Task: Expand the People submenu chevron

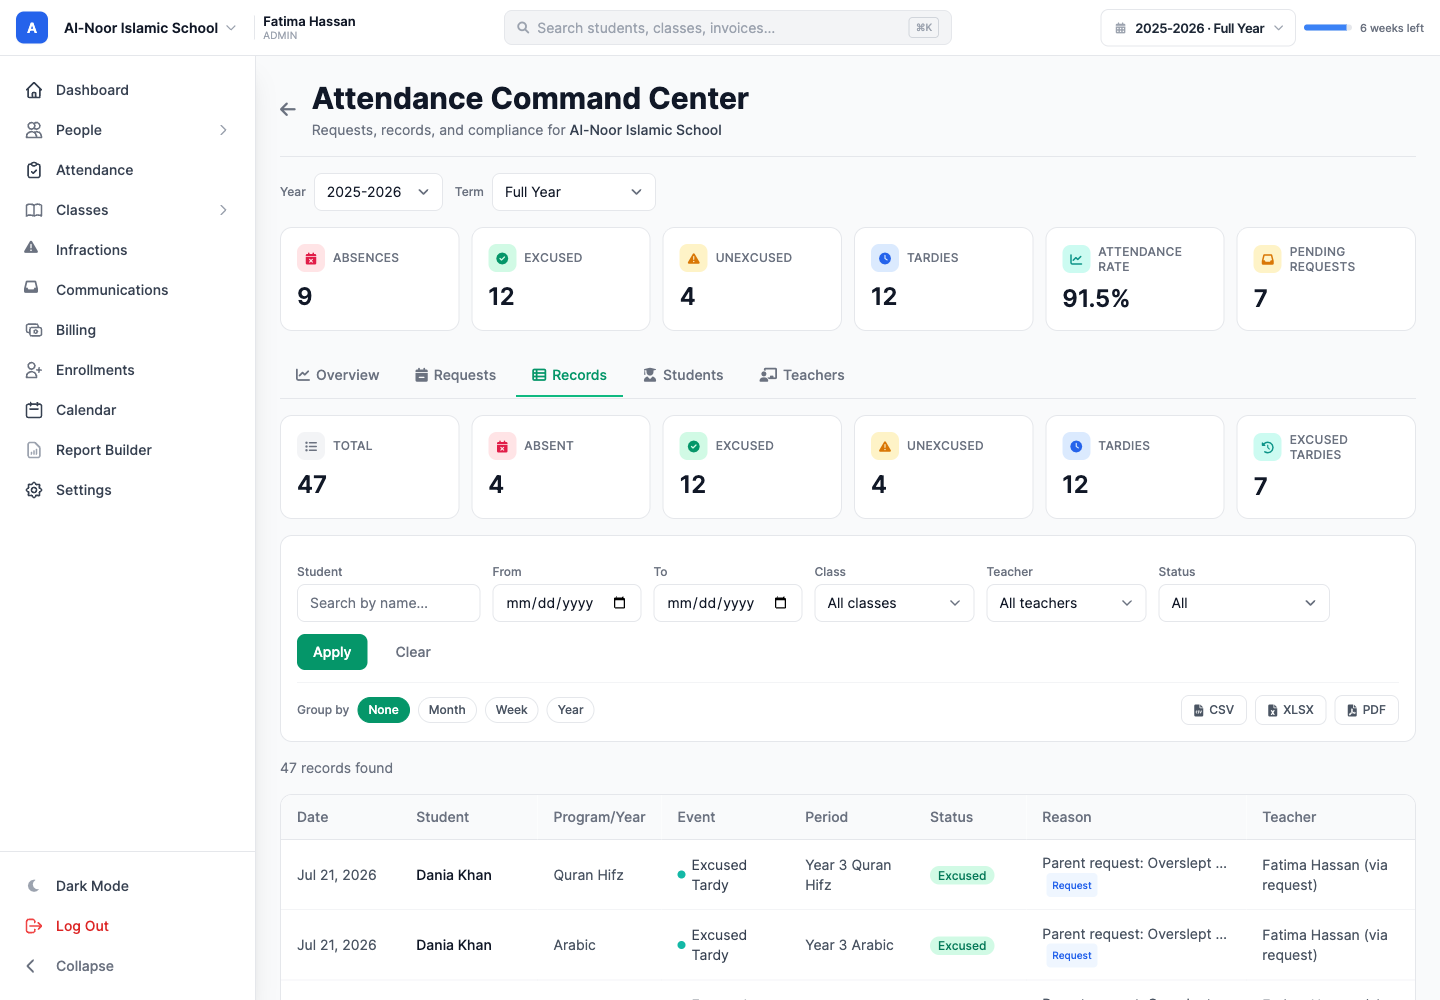Action: click(223, 130)
